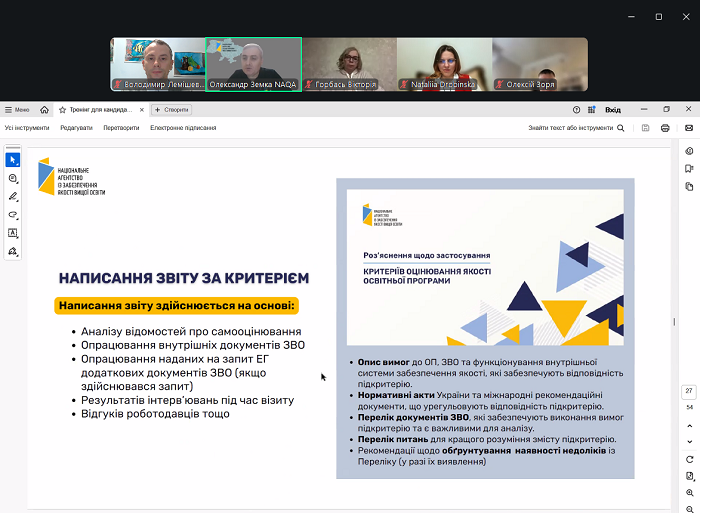Go to the Acrobat home icon

pos(44,110)
